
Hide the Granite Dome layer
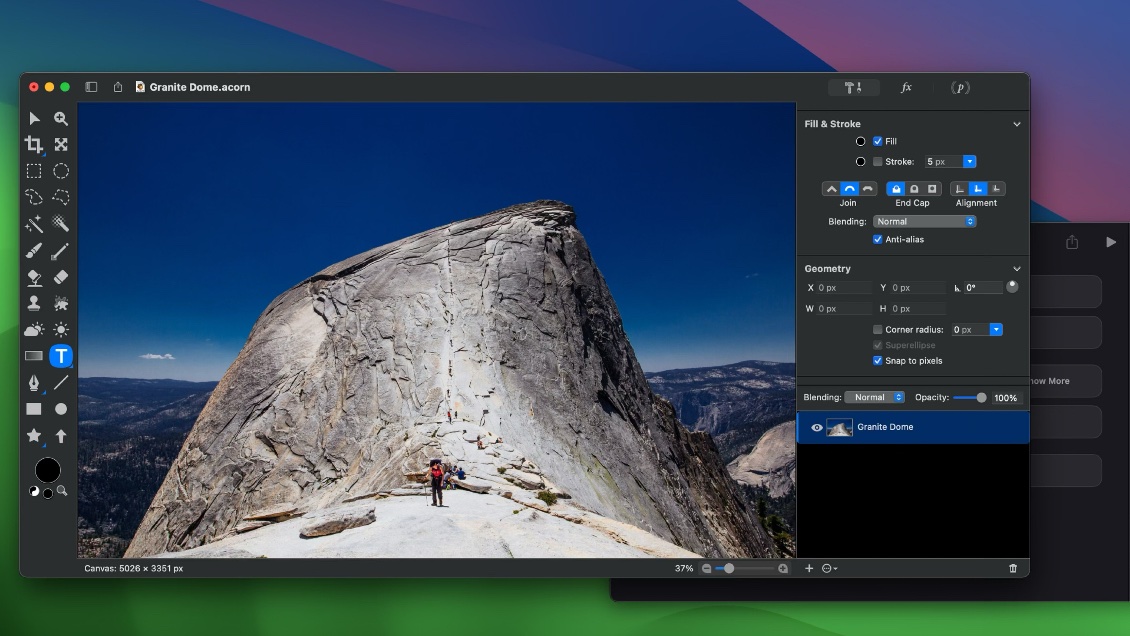pyautogui.click(x=816, y=428)
